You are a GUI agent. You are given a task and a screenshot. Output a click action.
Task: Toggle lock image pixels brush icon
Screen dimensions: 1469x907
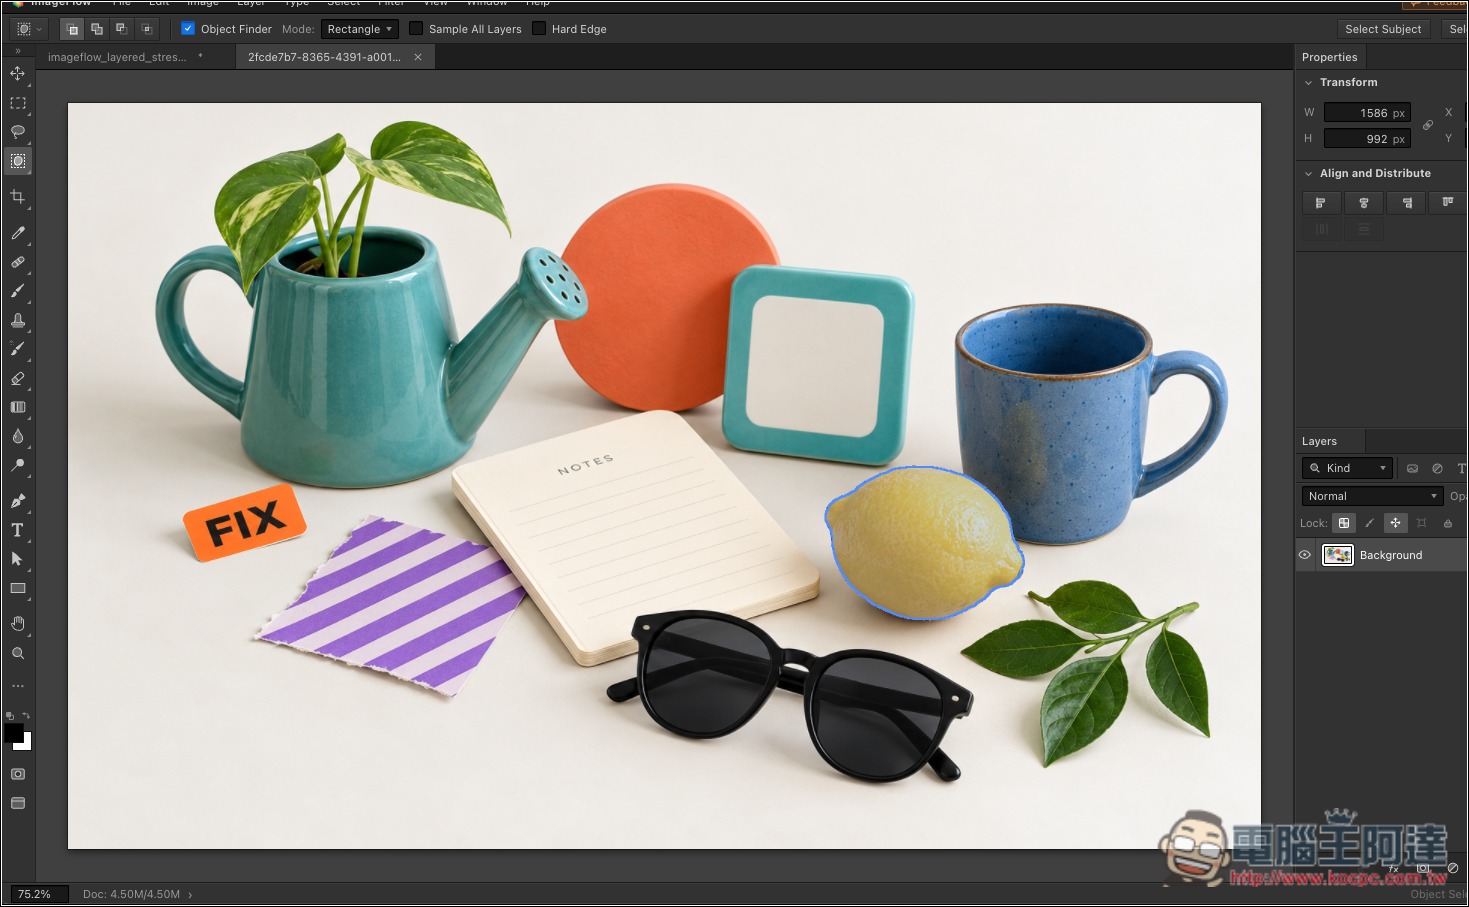pos(1370,523)
